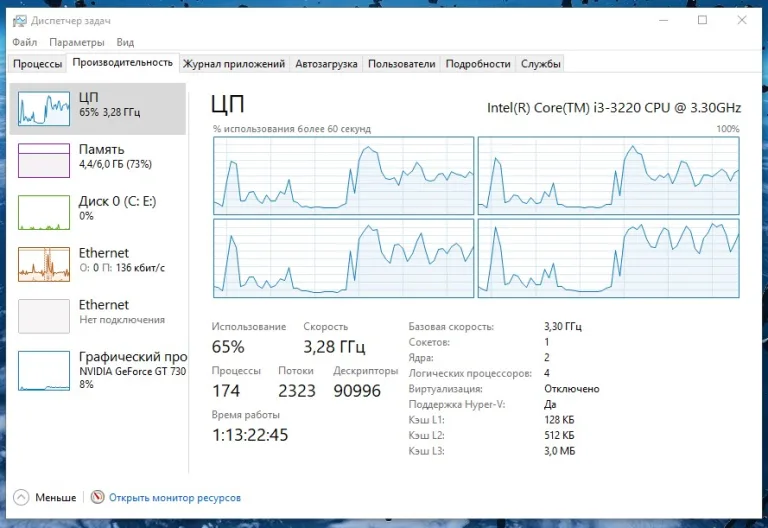Click the Task Manager title bar icon
The image size is (768, 528).
20,21
